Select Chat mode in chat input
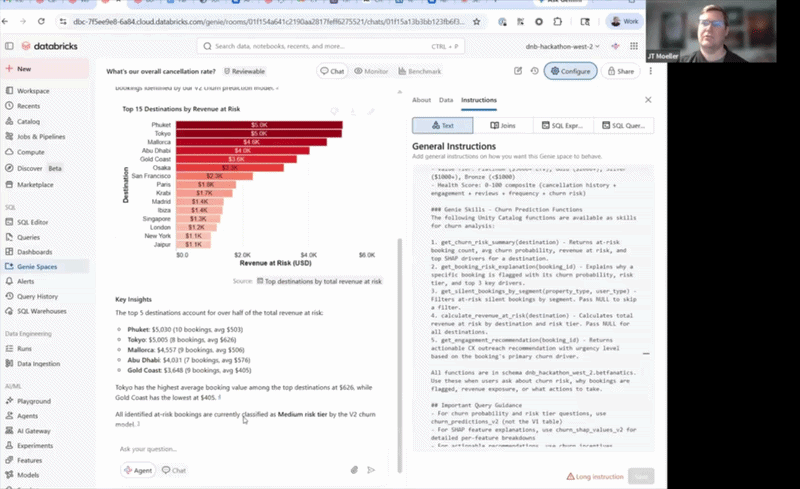 [174, 470]
